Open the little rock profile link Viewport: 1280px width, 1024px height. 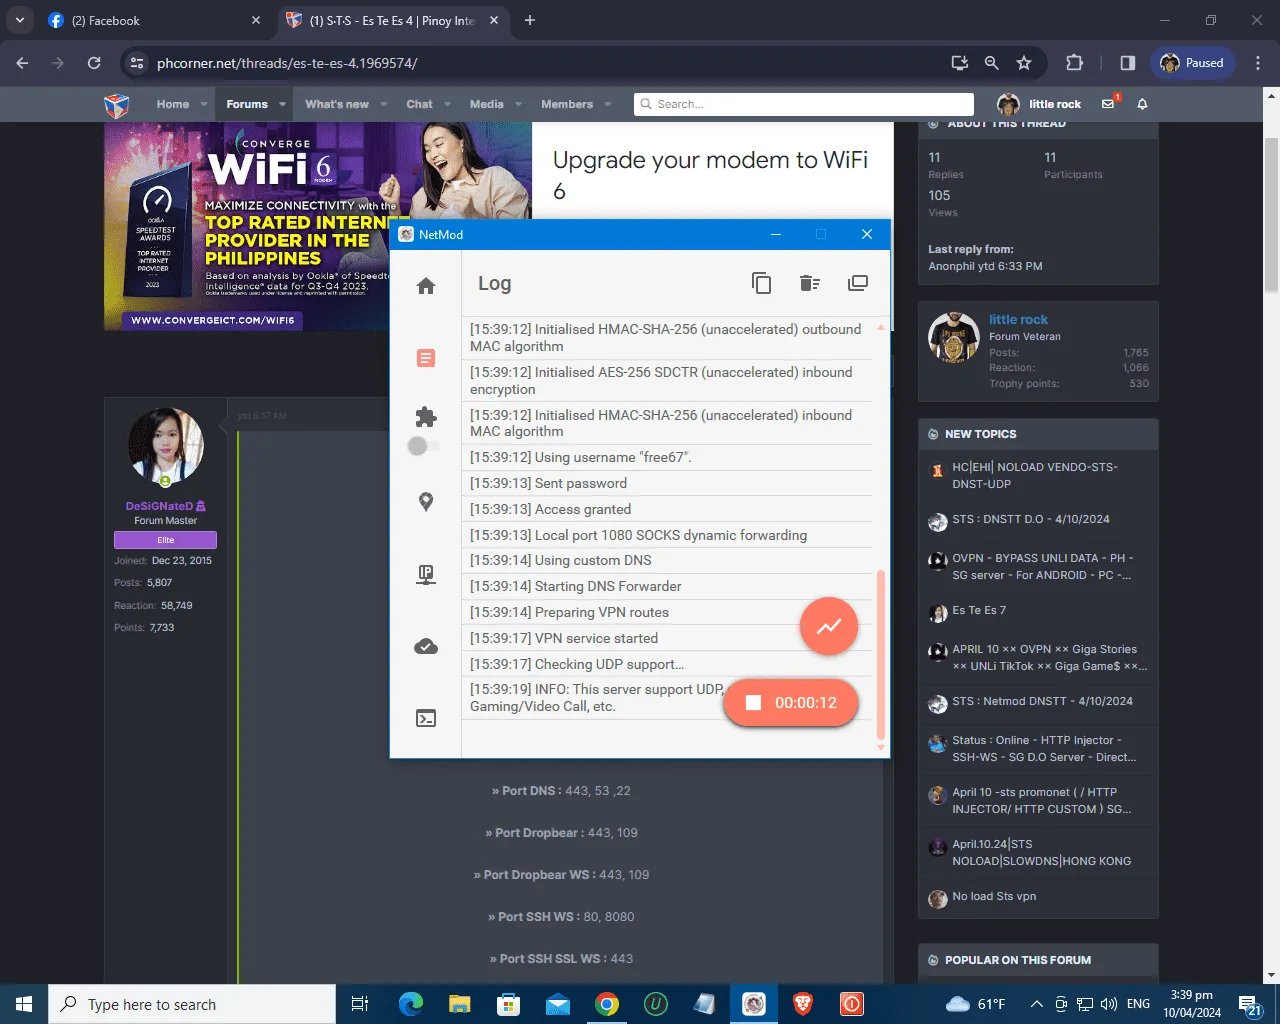(x=1018, y=319)
